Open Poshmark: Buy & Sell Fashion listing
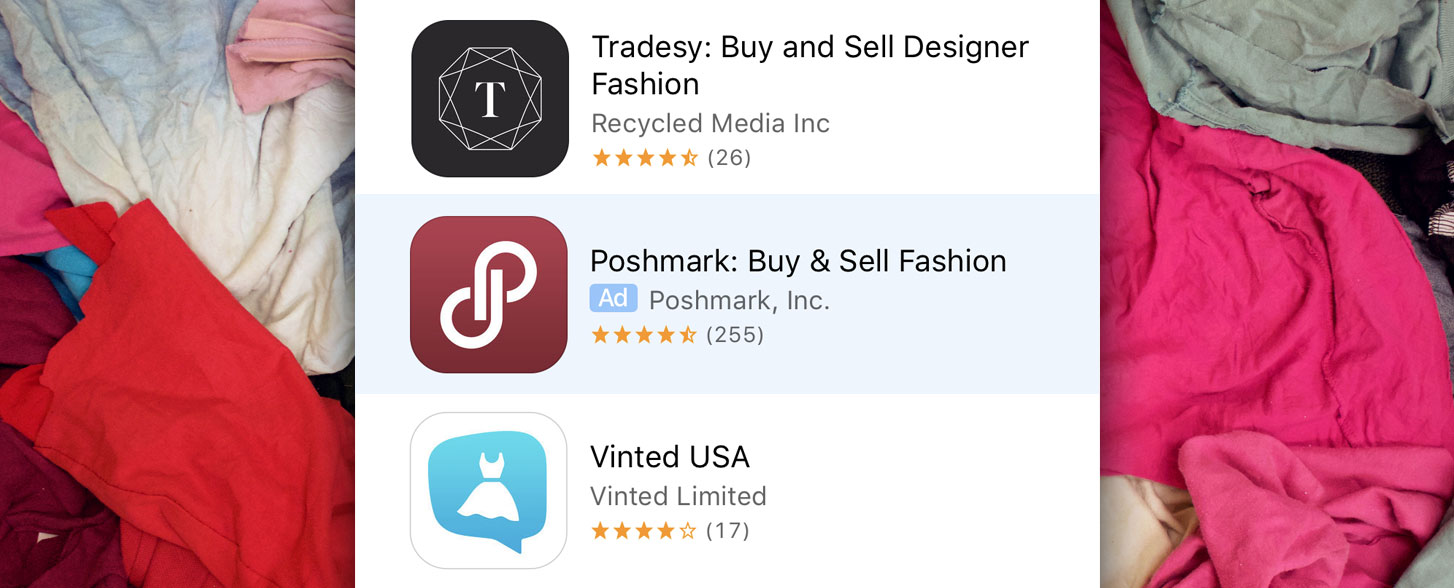The width and height of the screenshot is (1454, 588). click(798, 260)
